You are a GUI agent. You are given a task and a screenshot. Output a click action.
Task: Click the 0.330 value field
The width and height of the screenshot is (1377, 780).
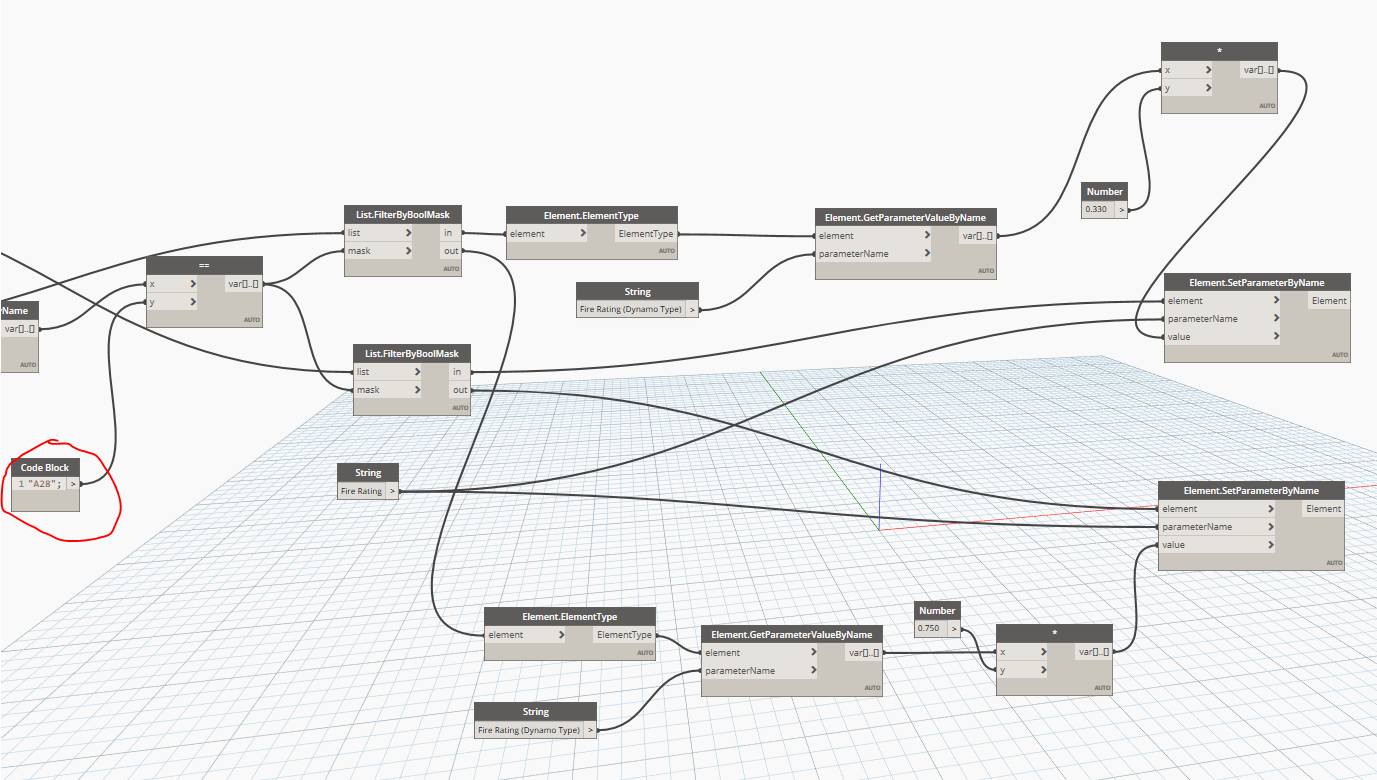point(1099,210)
